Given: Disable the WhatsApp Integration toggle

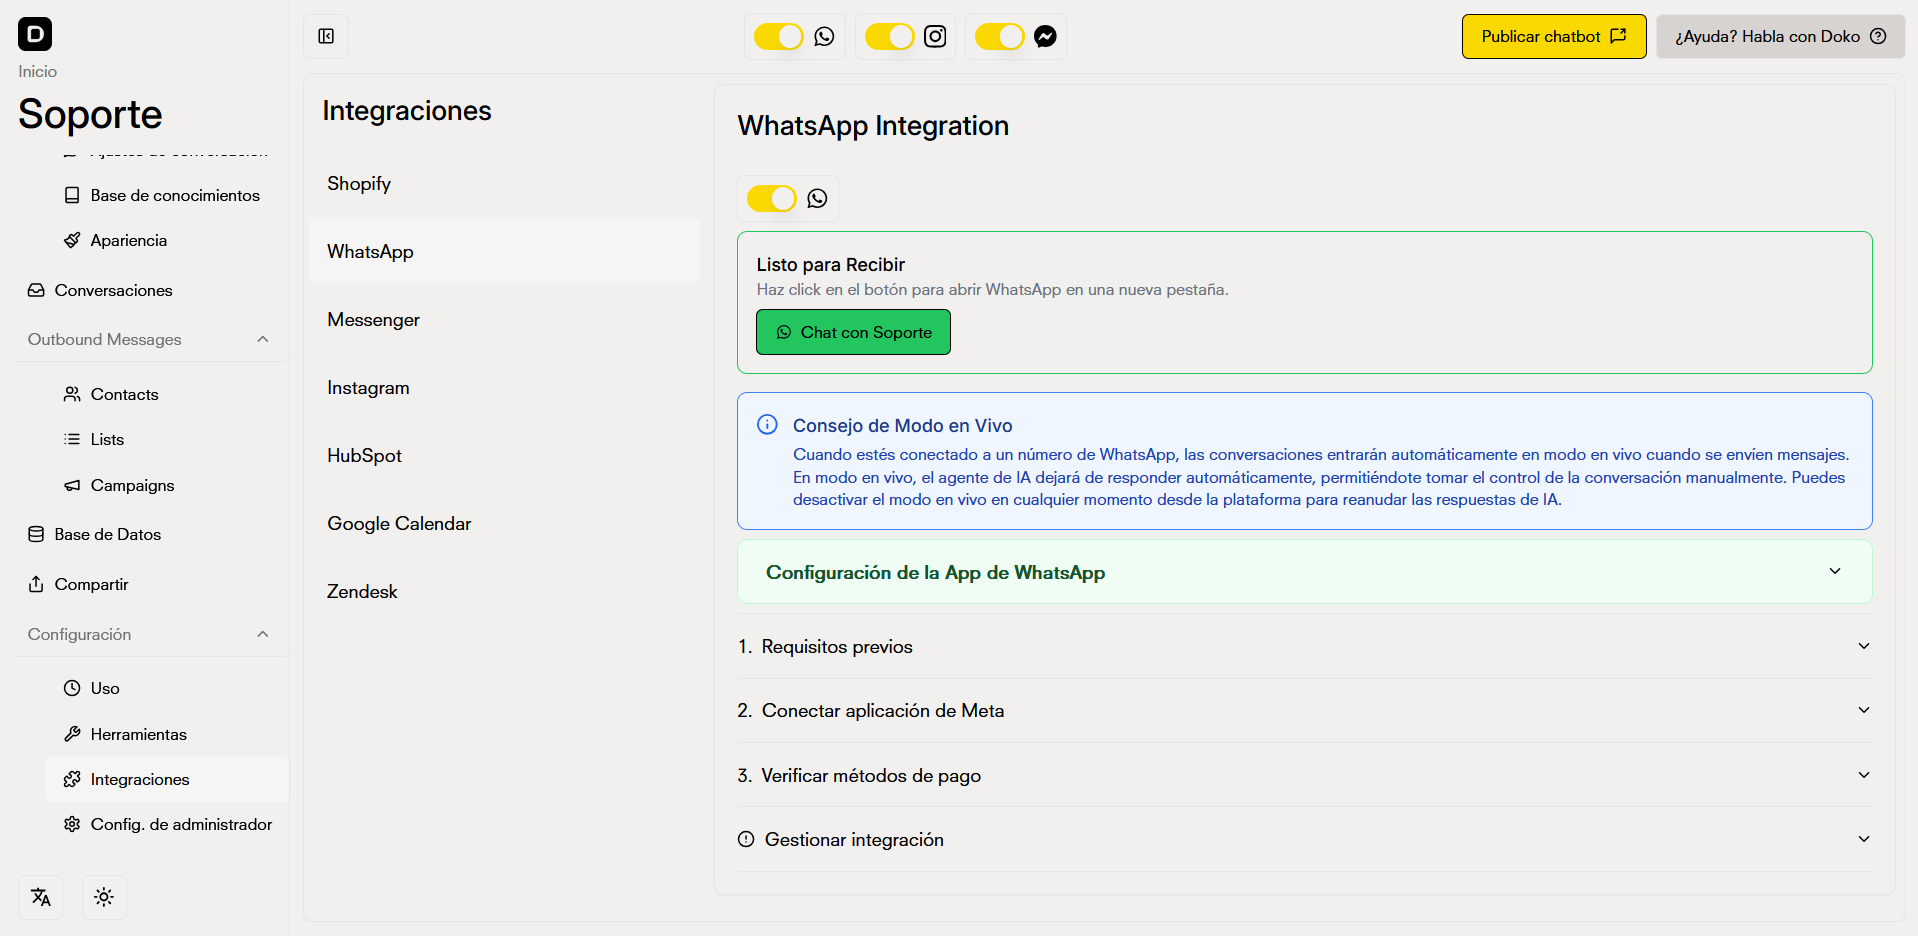Looking at the screenshot, I should coord(771,198).
